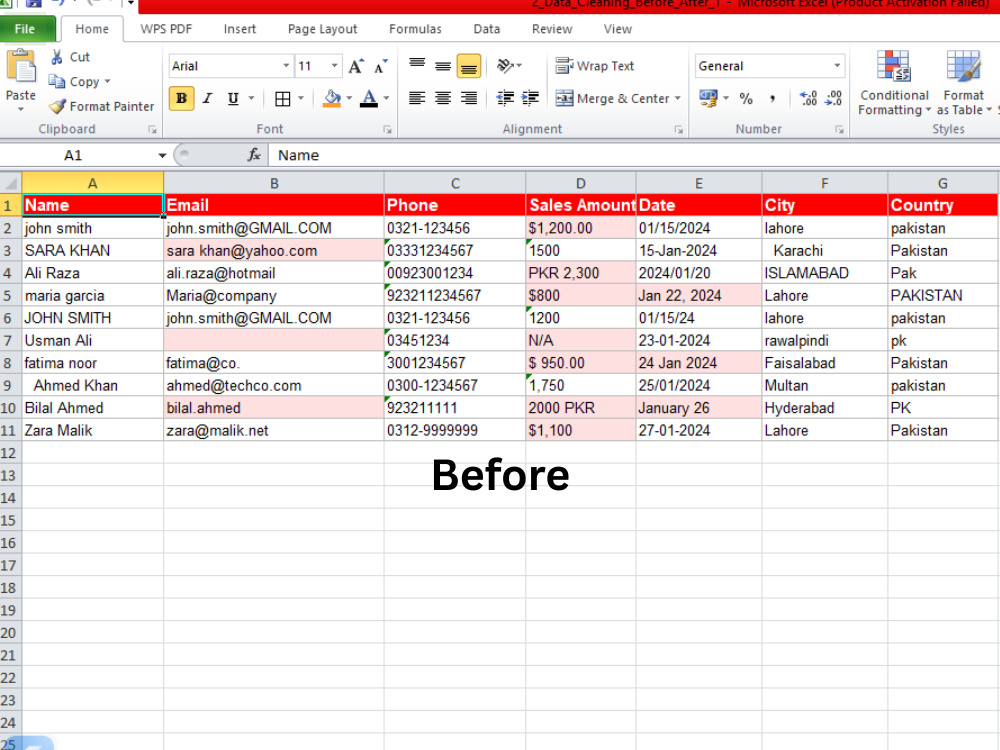Open Alignment group dialog launcher

pyautogui.click(x=679, y=129)
